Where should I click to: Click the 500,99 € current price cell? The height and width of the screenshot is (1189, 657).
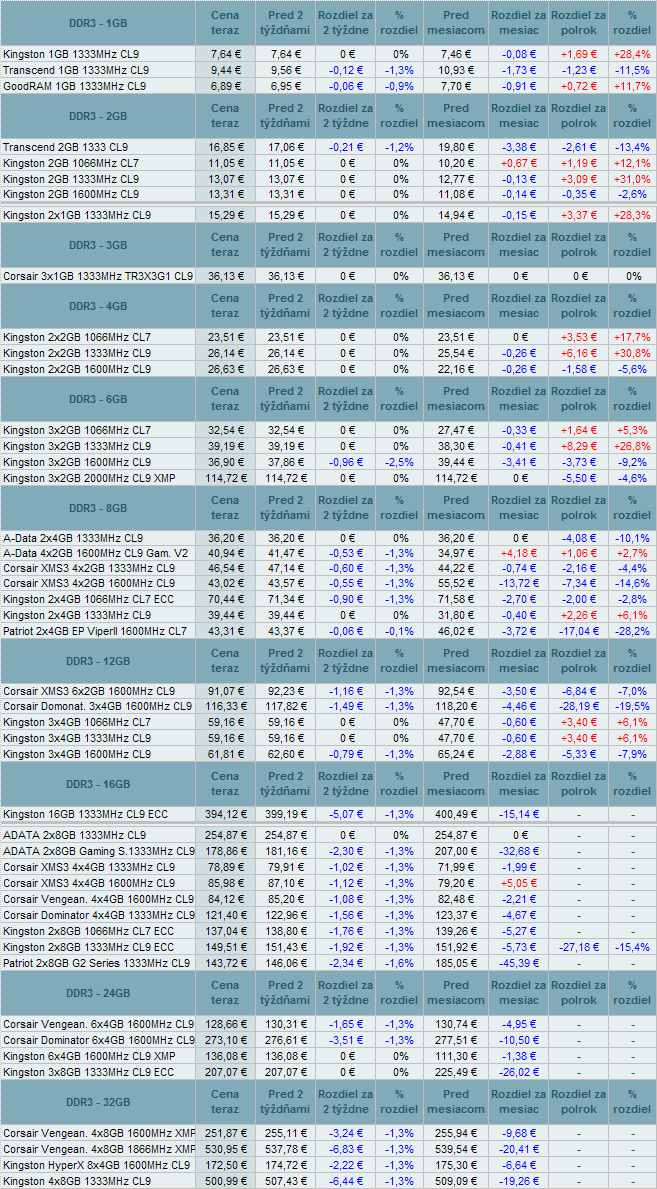click(x=225, y=1181)
